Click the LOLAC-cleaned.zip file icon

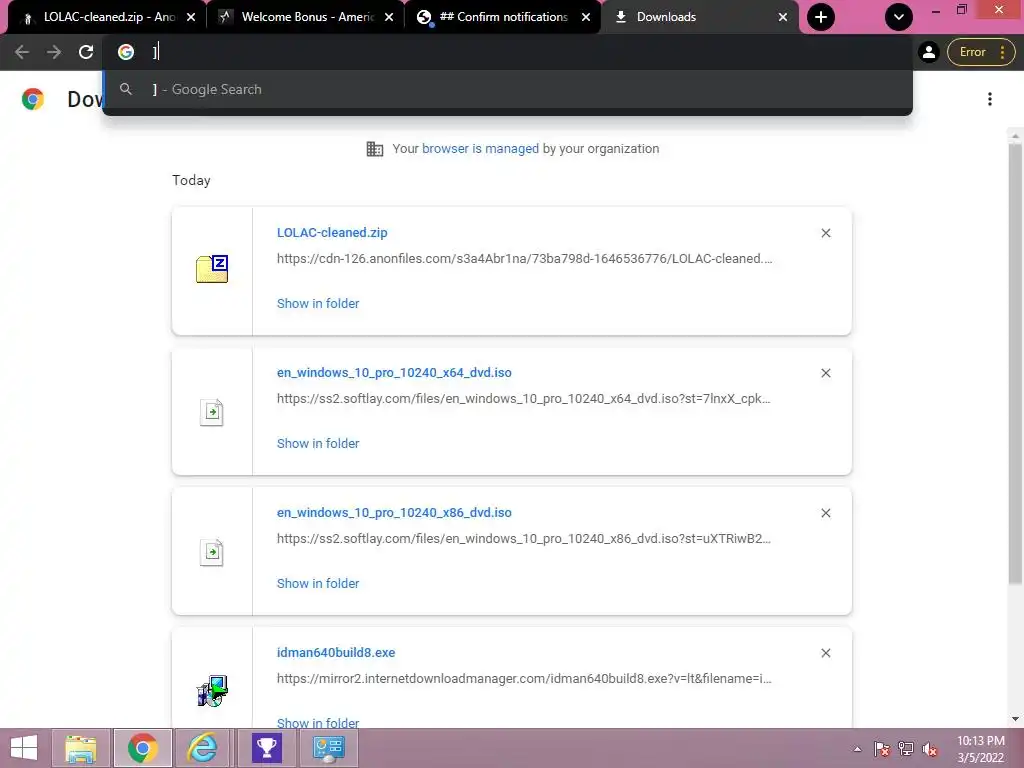pyautogui.click(x=212, y=269)
